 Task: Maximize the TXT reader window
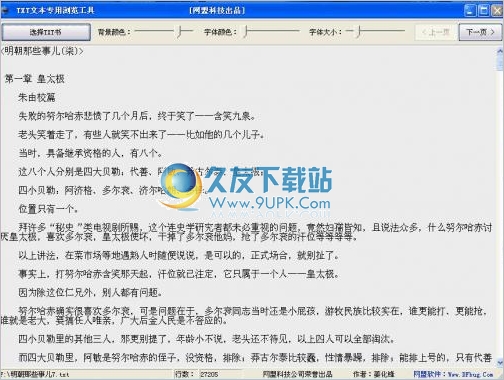484,10
